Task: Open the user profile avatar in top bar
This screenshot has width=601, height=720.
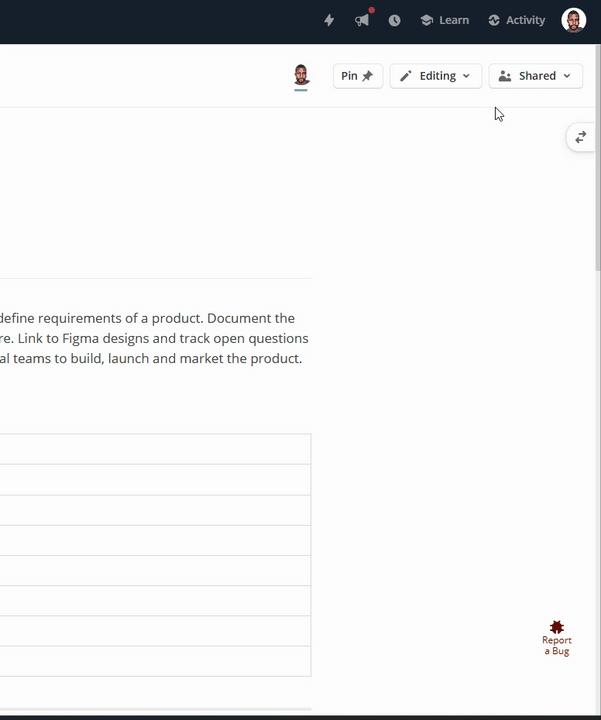Action: tap(573, 20)
